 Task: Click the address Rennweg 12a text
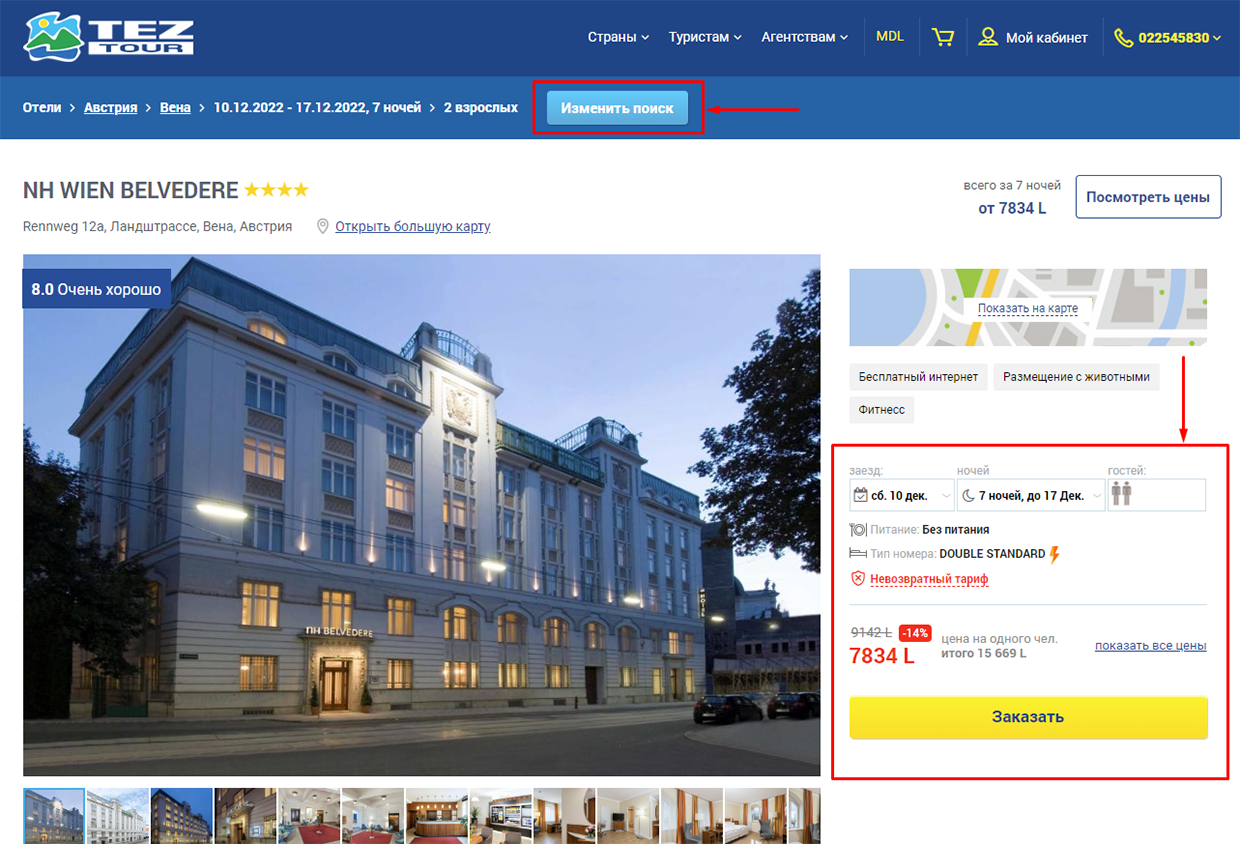(x=157, y=226)
